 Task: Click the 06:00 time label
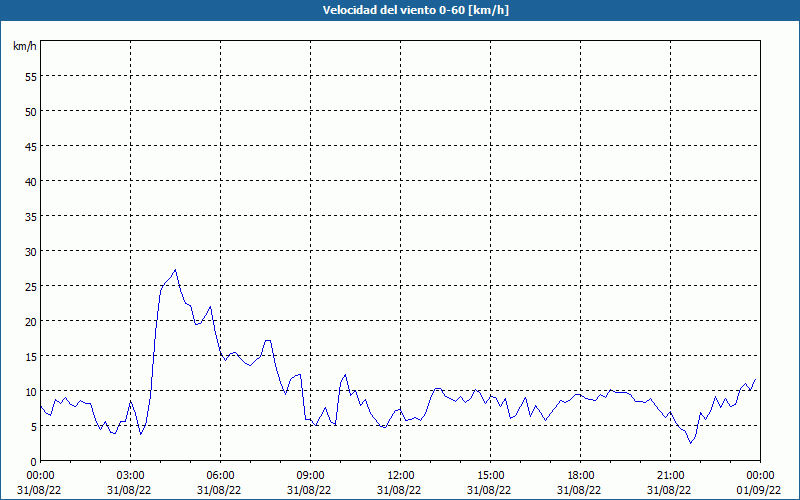220,476
